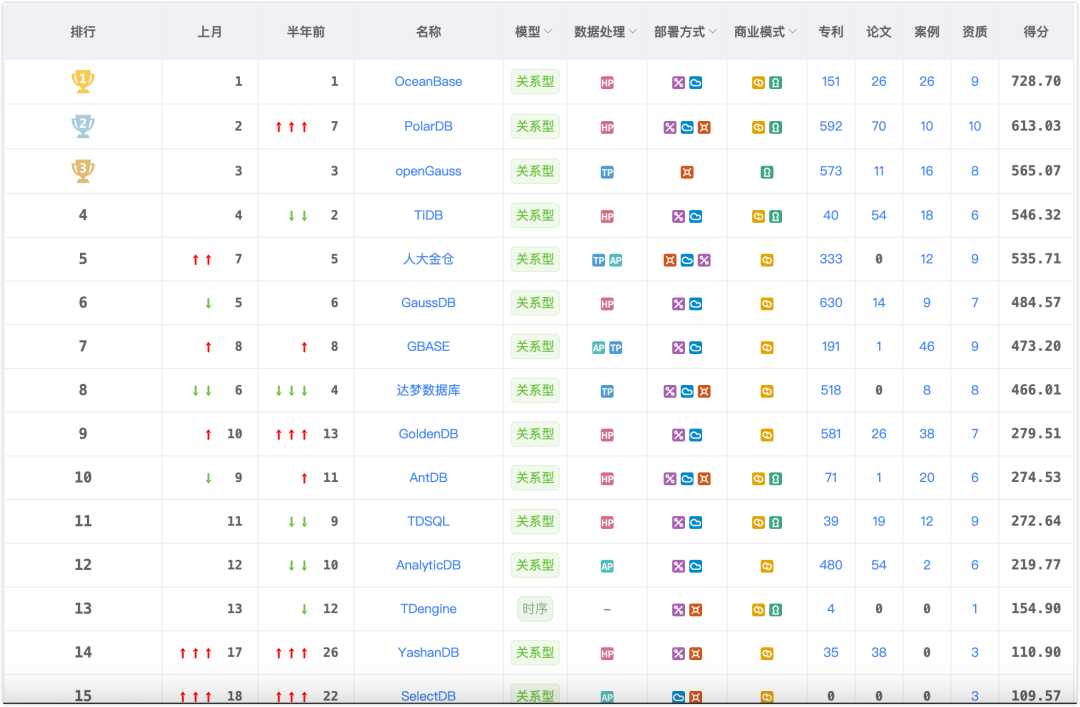Click the yellow business-model icon for GaussDB

[x=767, y=304]
